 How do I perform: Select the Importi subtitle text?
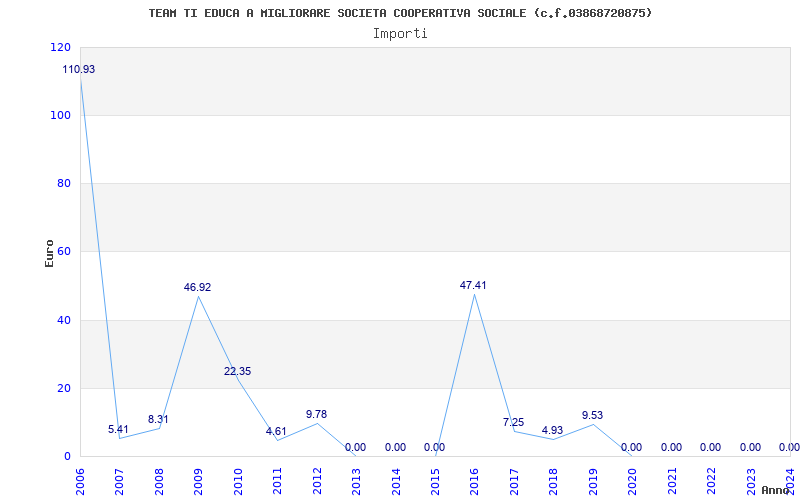400,33
